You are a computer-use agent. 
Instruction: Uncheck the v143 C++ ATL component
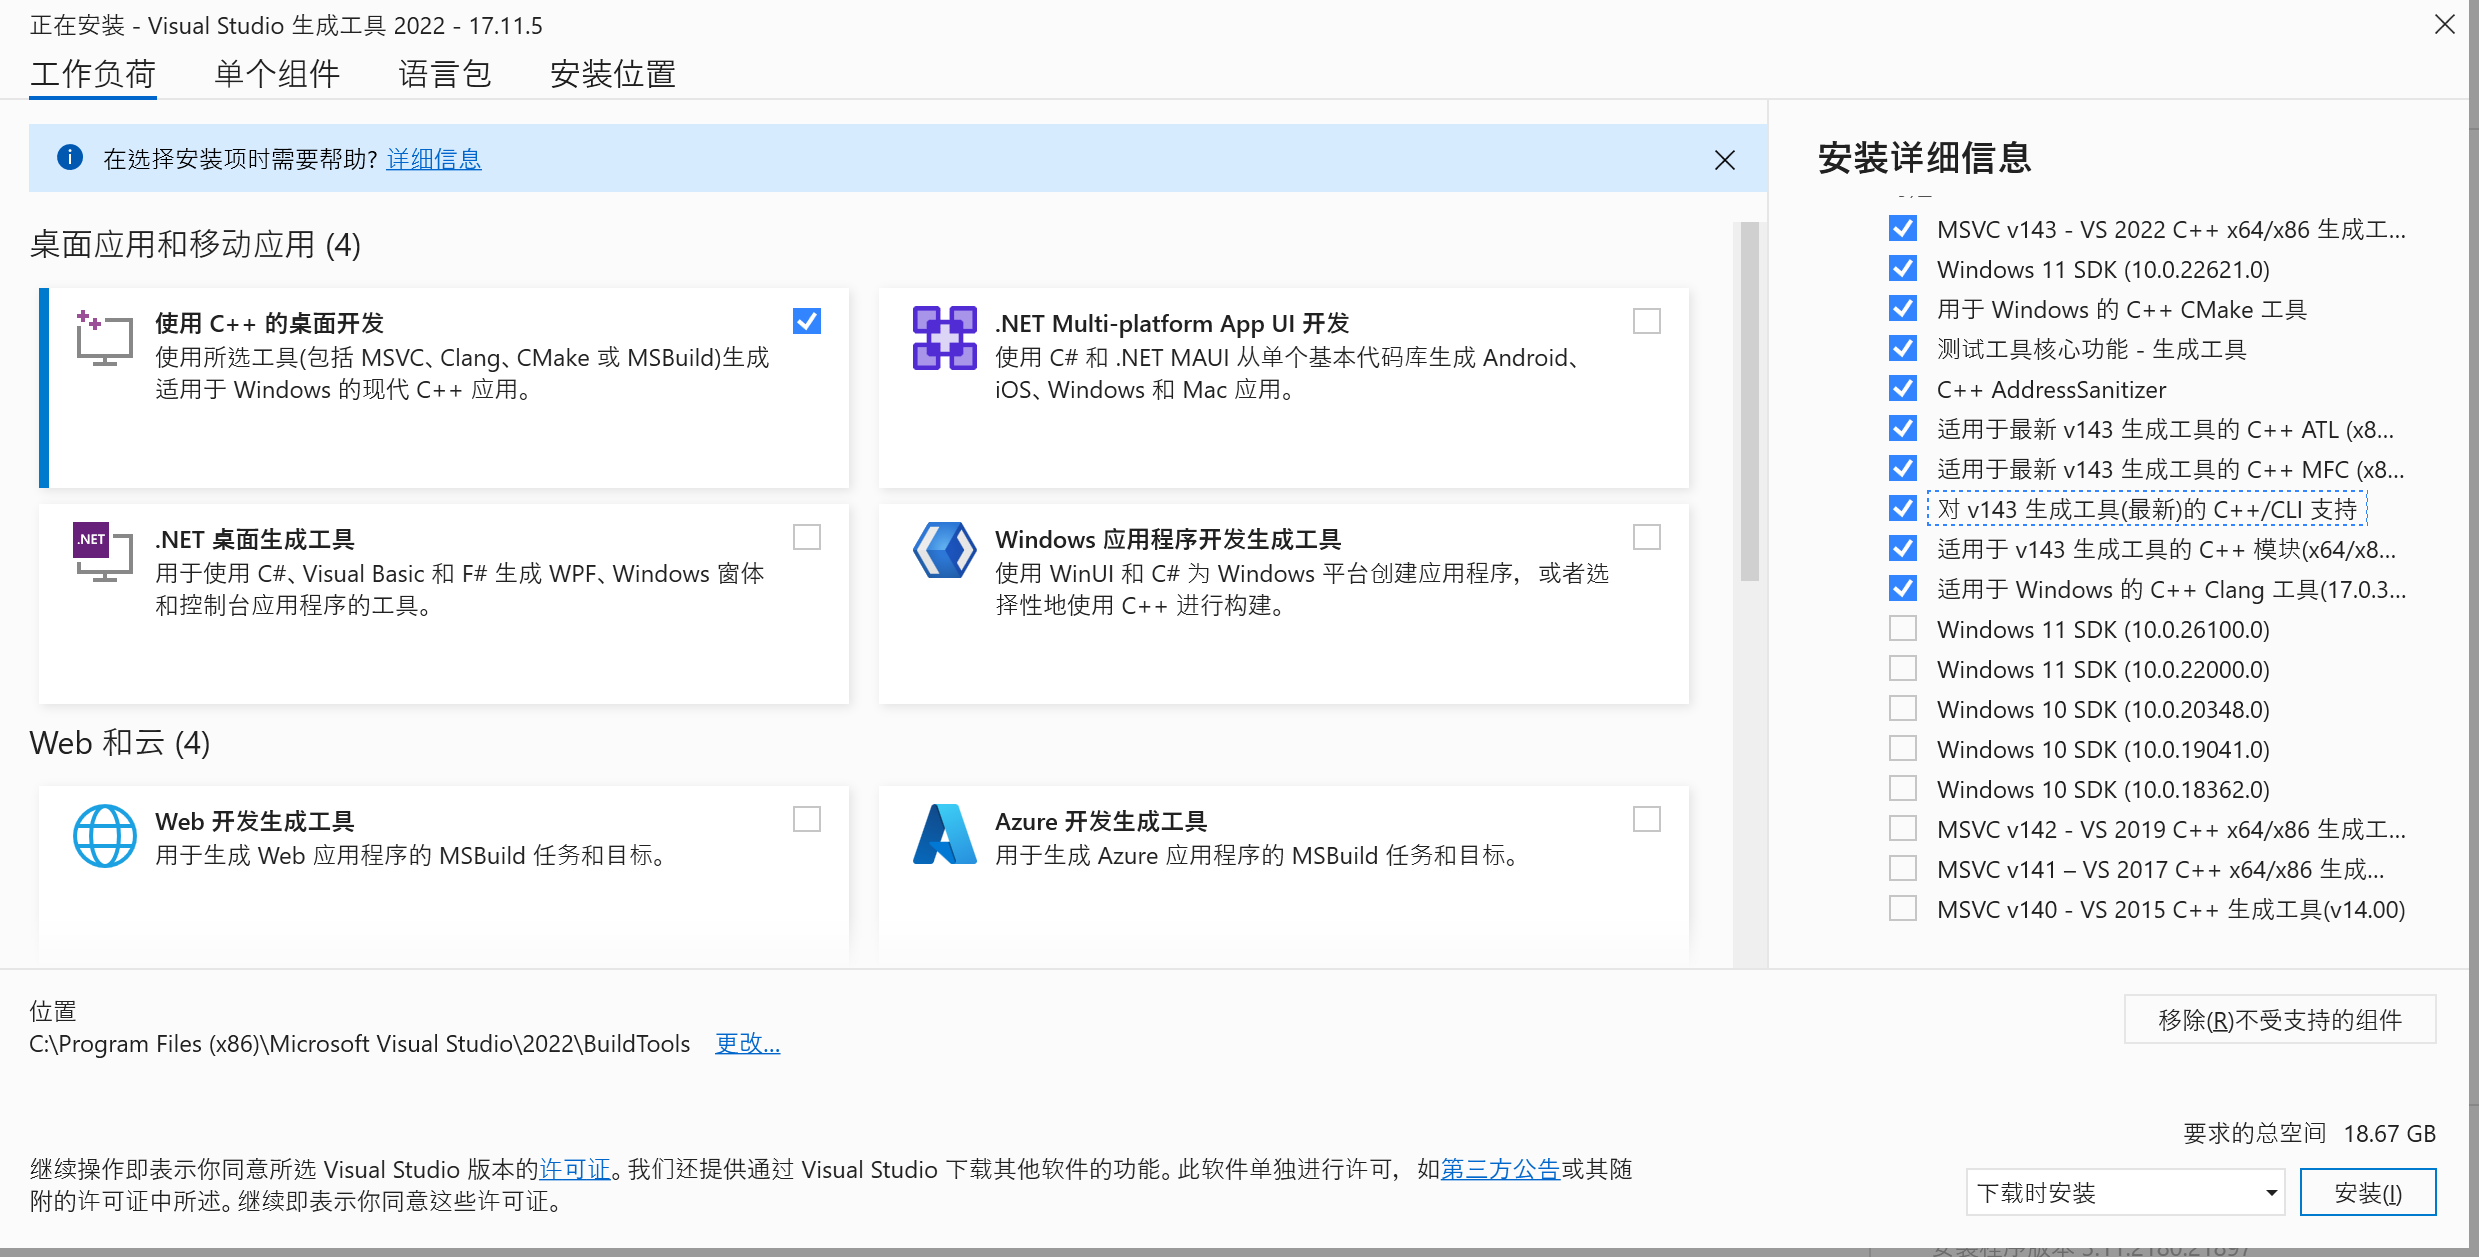[x=1903, y=429]
